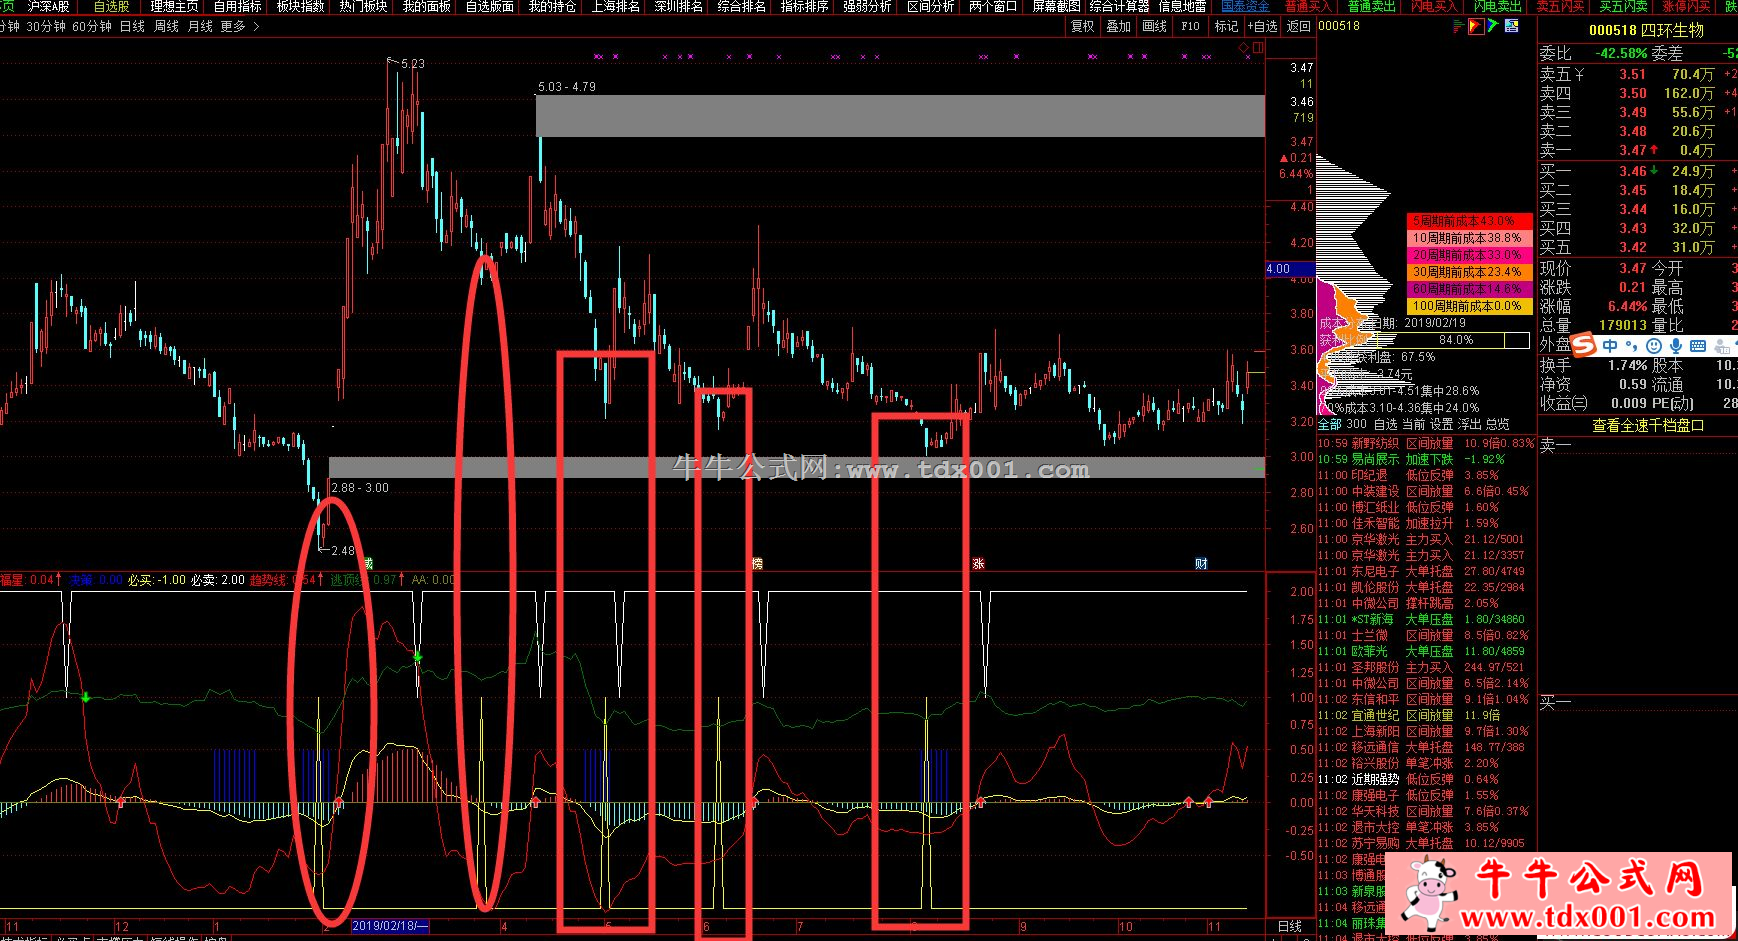Image resolution: width=1738 pixels, height=941 pixels.
Task: Click the red 5周期前成本 color swatch
Action: (1469, 221)
